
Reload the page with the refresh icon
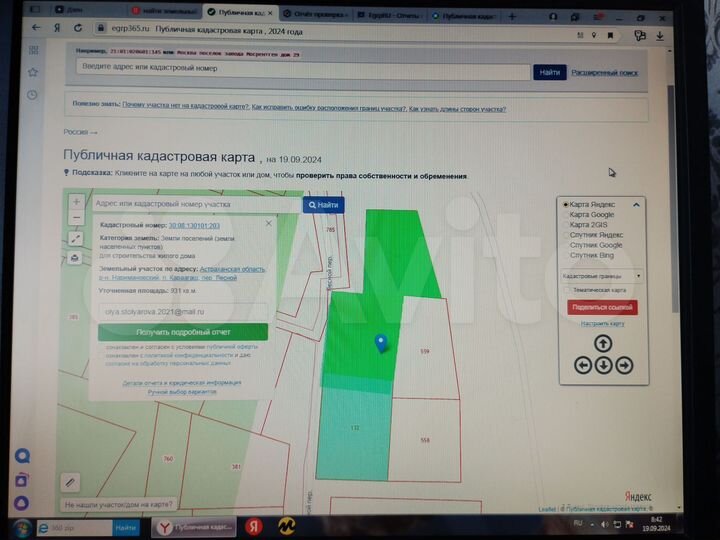click(x=78, y=28)
